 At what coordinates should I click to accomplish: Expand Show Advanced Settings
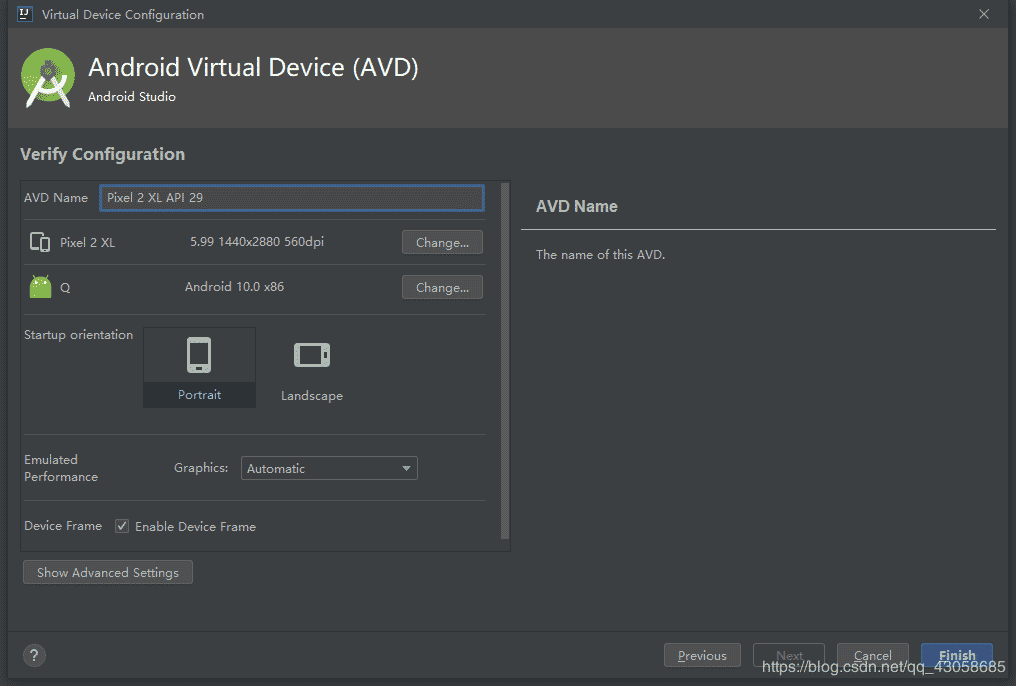[108, 573]
